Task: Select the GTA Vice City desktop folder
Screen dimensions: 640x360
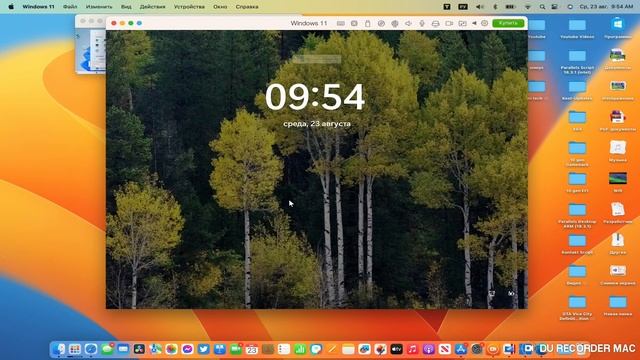Action: click(577, 308)
